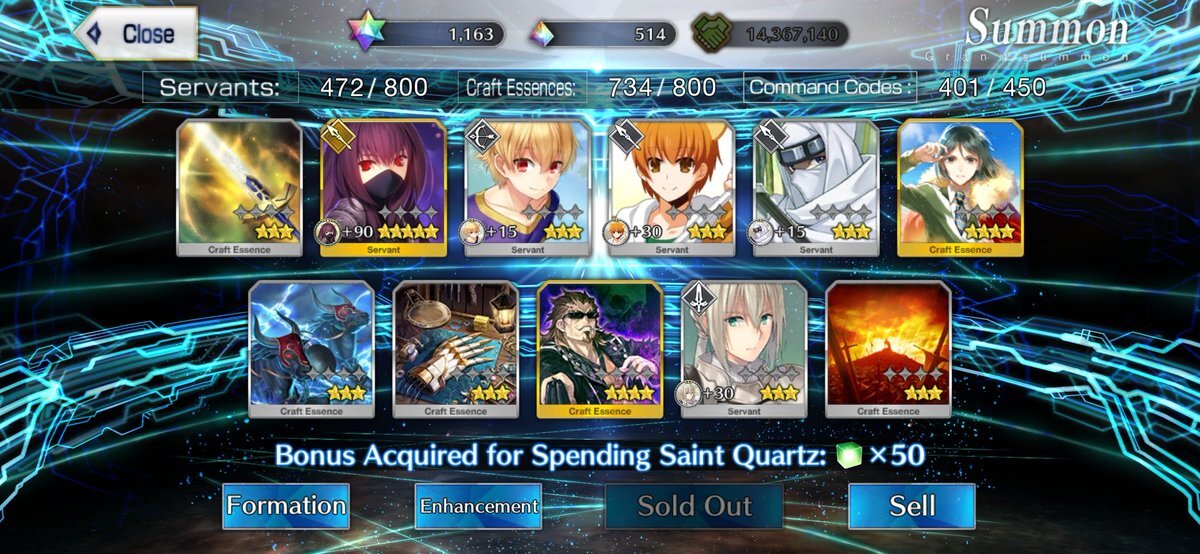
Task: Open the Sell screen
Action: pos(912,506)
